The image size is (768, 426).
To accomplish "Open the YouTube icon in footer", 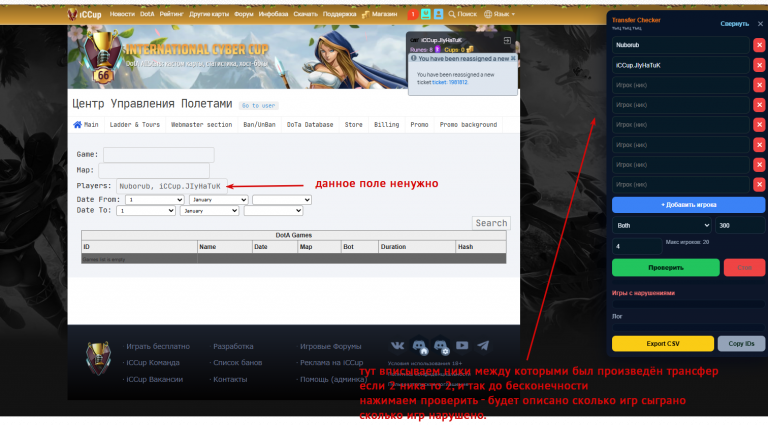I will [462, 346].
